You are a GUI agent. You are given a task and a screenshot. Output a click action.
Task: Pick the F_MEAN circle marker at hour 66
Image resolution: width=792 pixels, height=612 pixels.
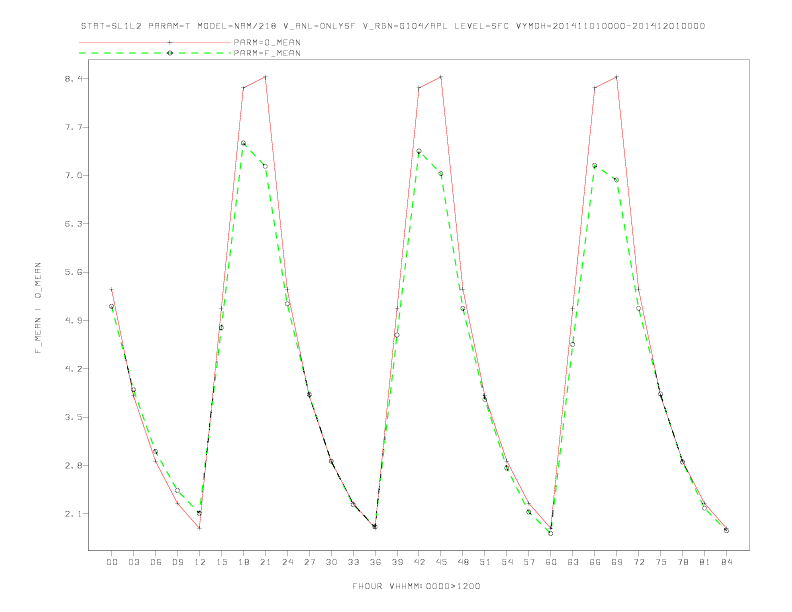pyautogui.click(x=595, y=166)
